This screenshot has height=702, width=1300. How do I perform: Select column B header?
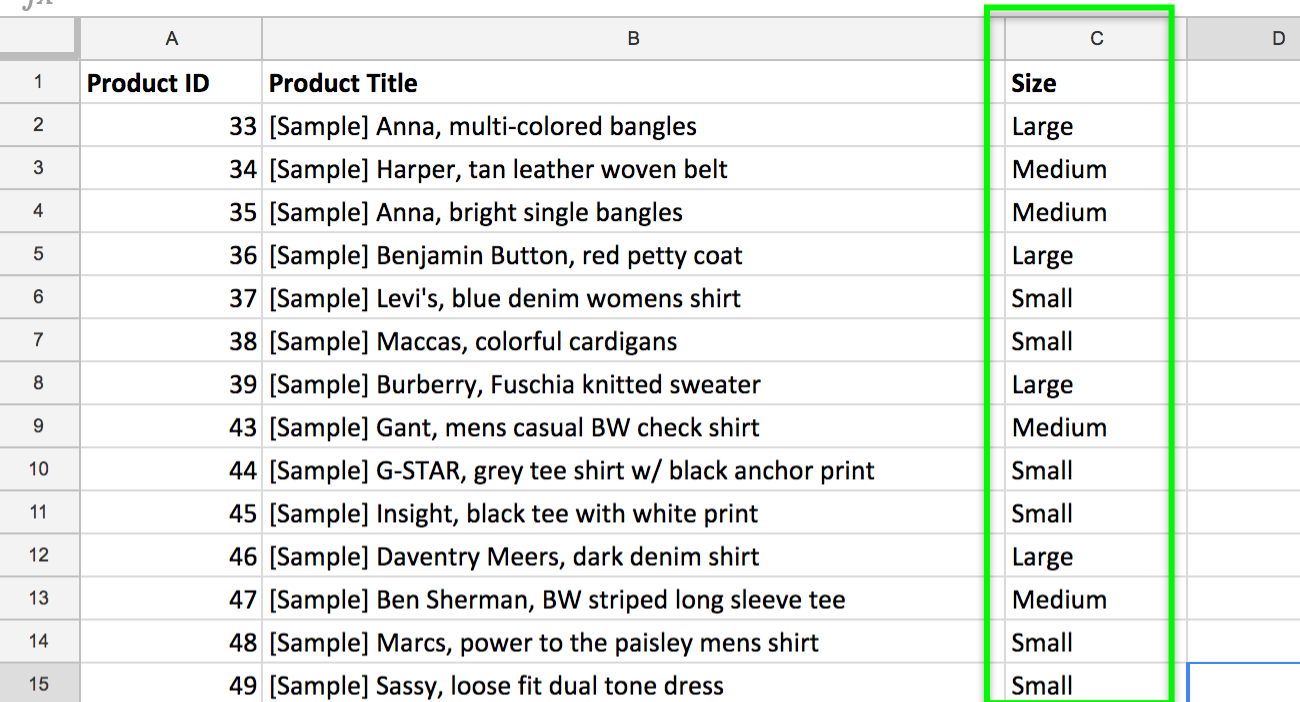pos(633,39)
